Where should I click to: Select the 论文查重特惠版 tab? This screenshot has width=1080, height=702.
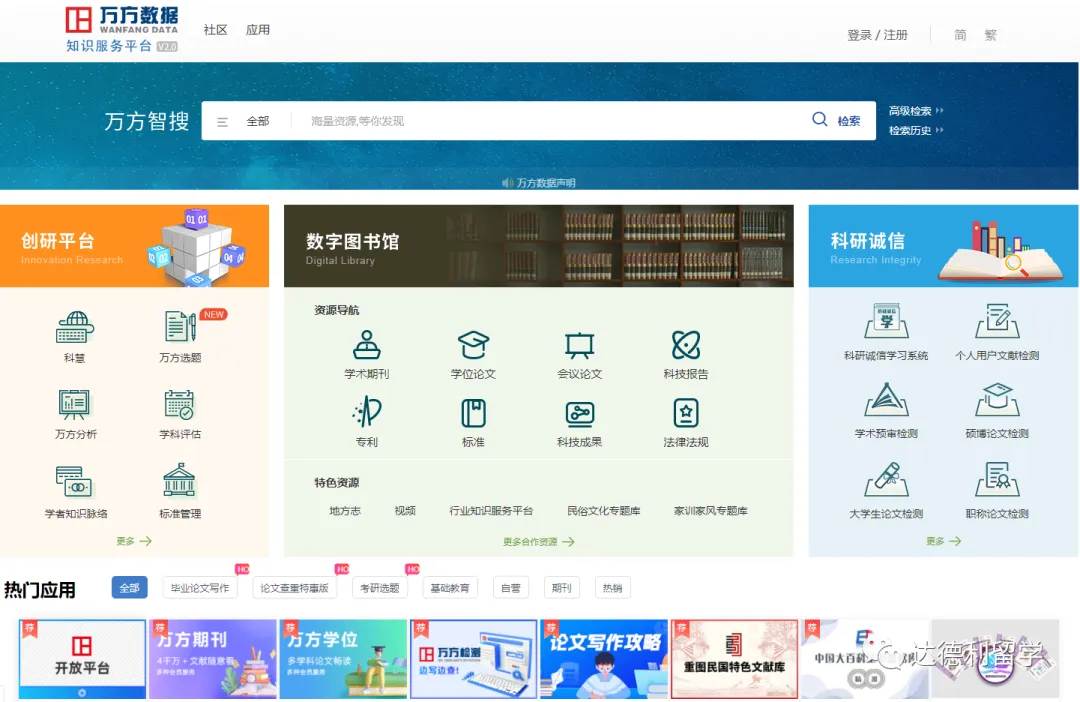click(294, 588)
